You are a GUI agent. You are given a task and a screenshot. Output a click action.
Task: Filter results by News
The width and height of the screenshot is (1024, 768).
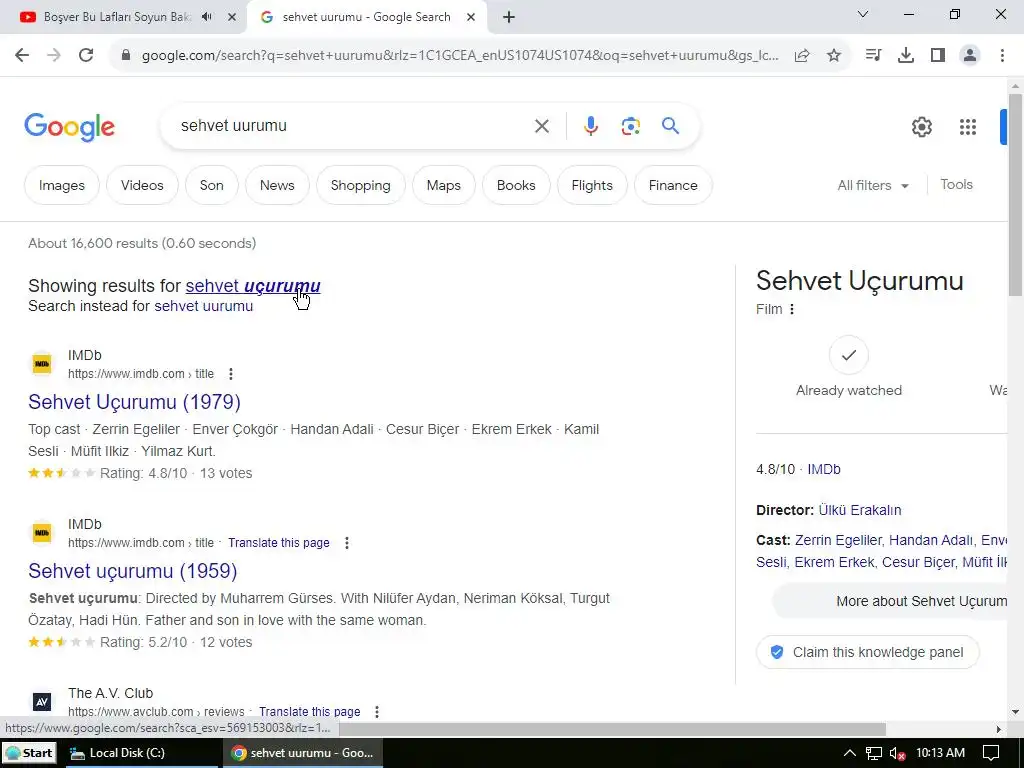pos(277,185)
